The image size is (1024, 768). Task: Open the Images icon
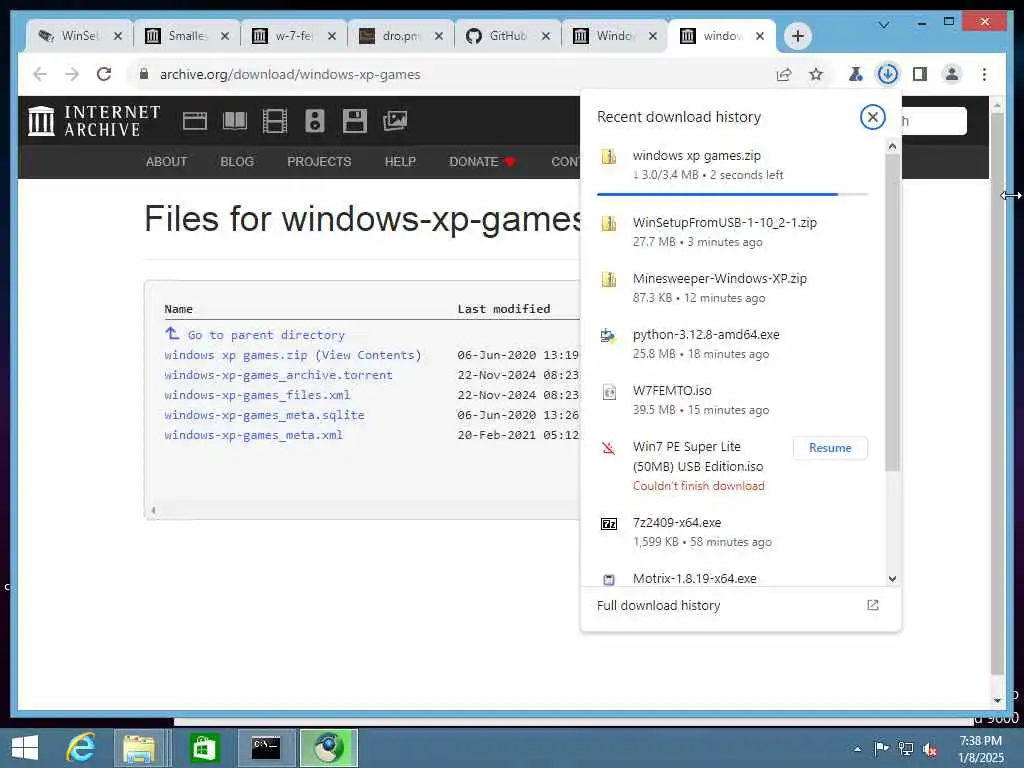[395, 121]
